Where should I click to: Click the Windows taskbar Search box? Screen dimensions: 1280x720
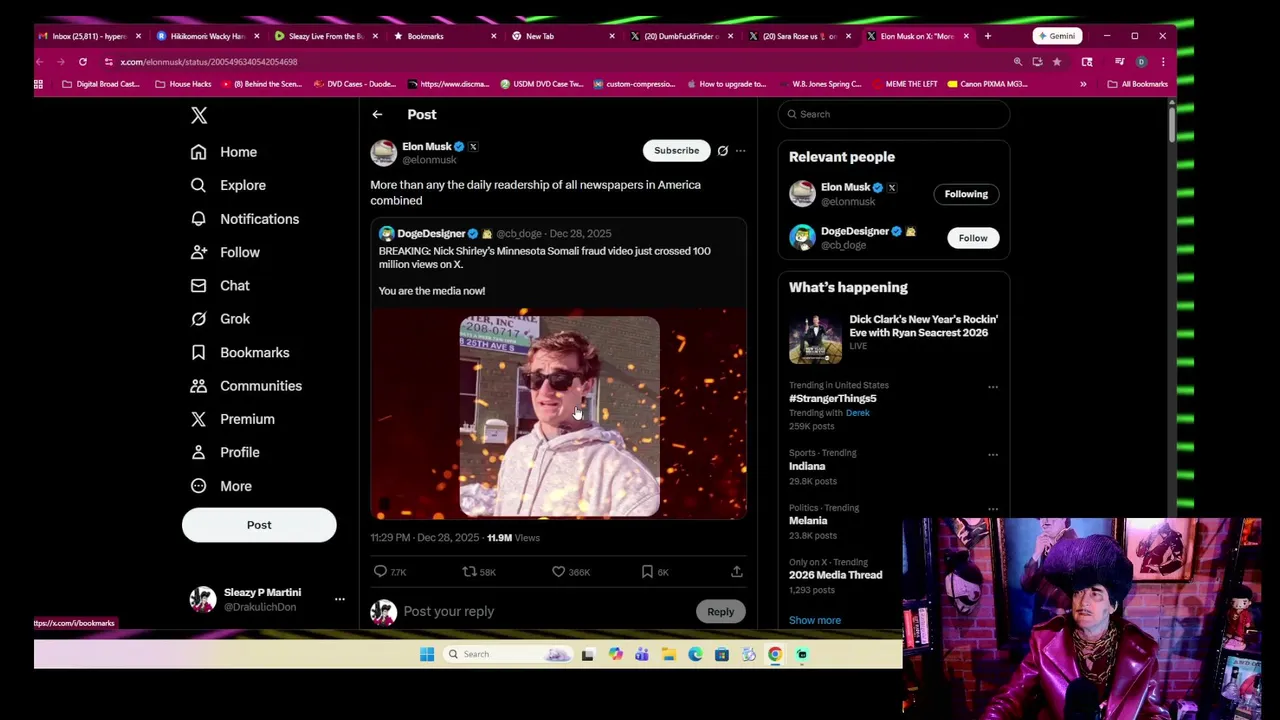pos(509,655)
